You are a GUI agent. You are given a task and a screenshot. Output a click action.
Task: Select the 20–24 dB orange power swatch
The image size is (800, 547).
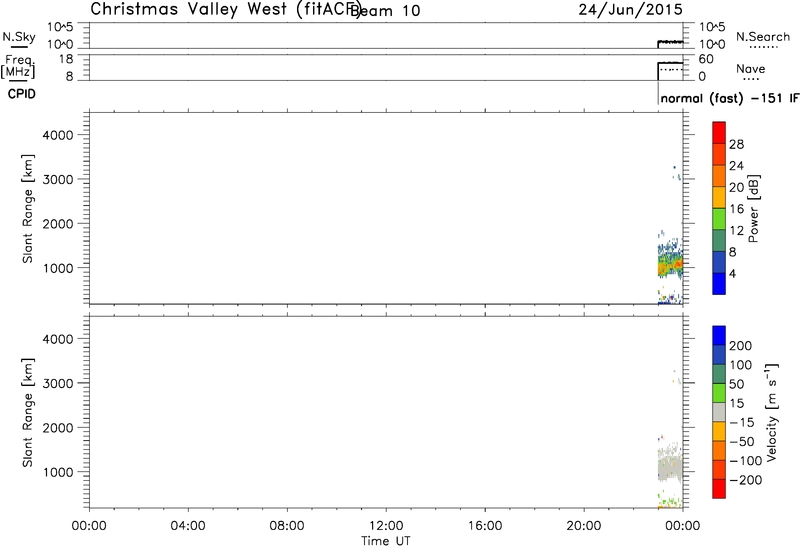click(x=719, y=176)
